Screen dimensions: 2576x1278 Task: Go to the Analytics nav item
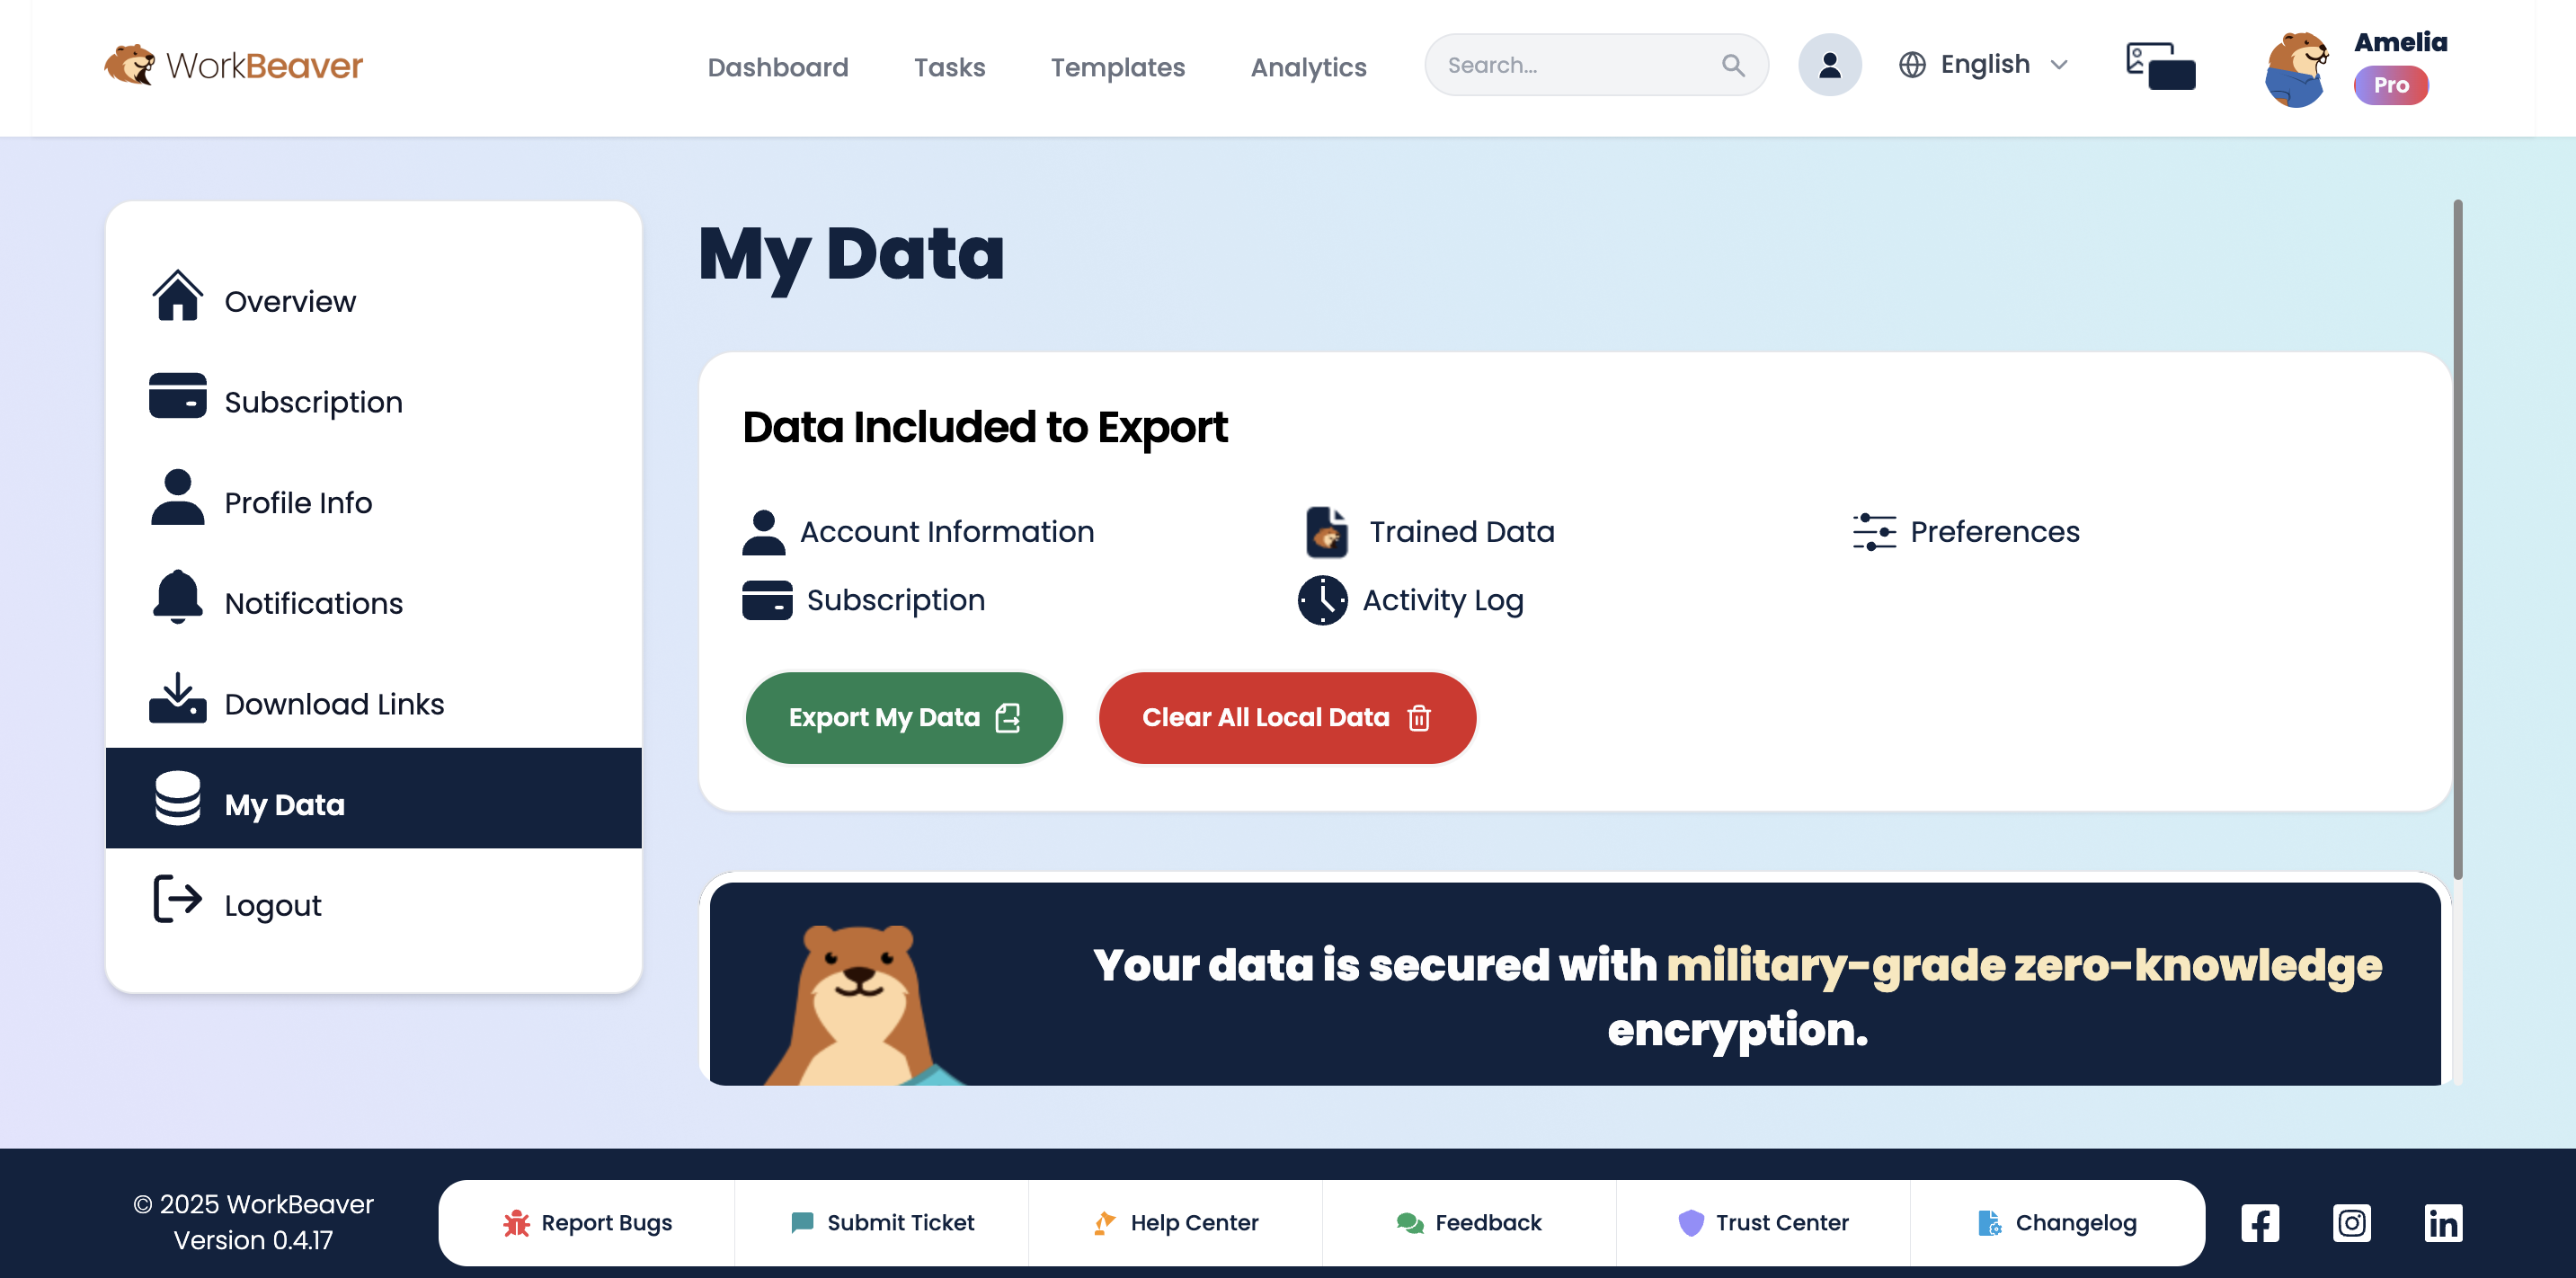[1308, 67]
